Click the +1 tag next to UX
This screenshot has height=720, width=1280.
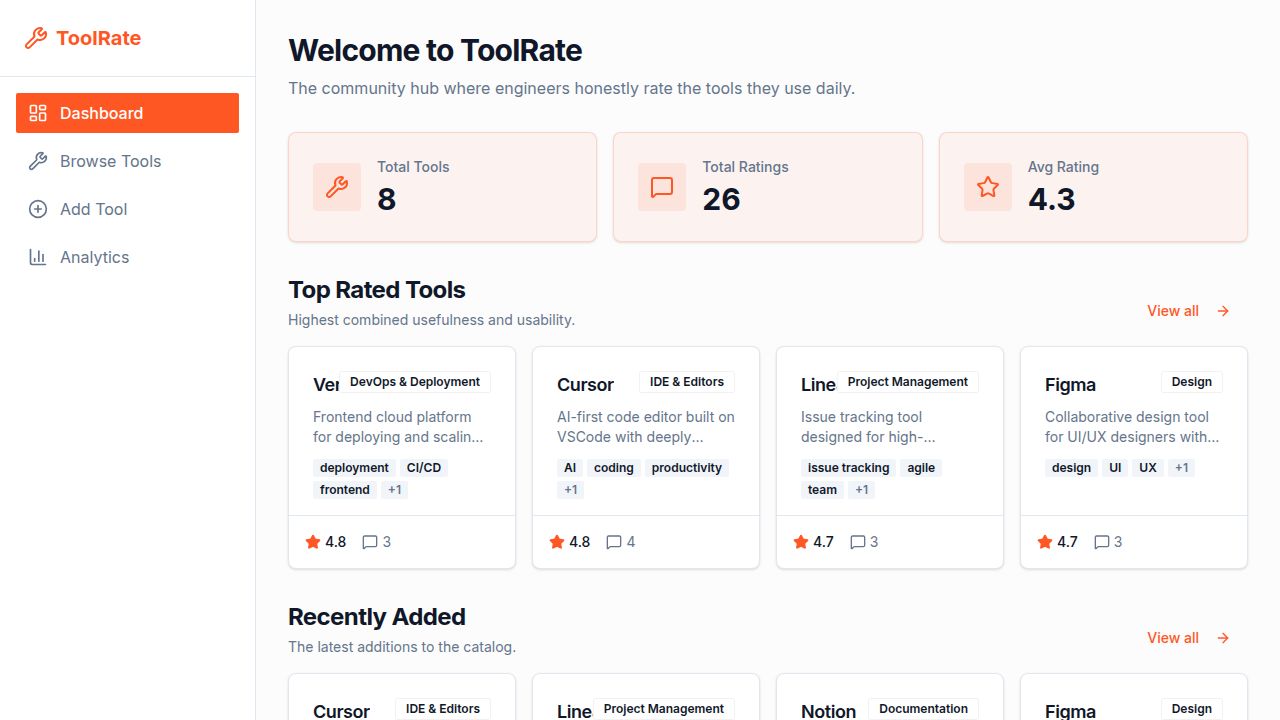pyautogui.click(x=1182, y=468)
